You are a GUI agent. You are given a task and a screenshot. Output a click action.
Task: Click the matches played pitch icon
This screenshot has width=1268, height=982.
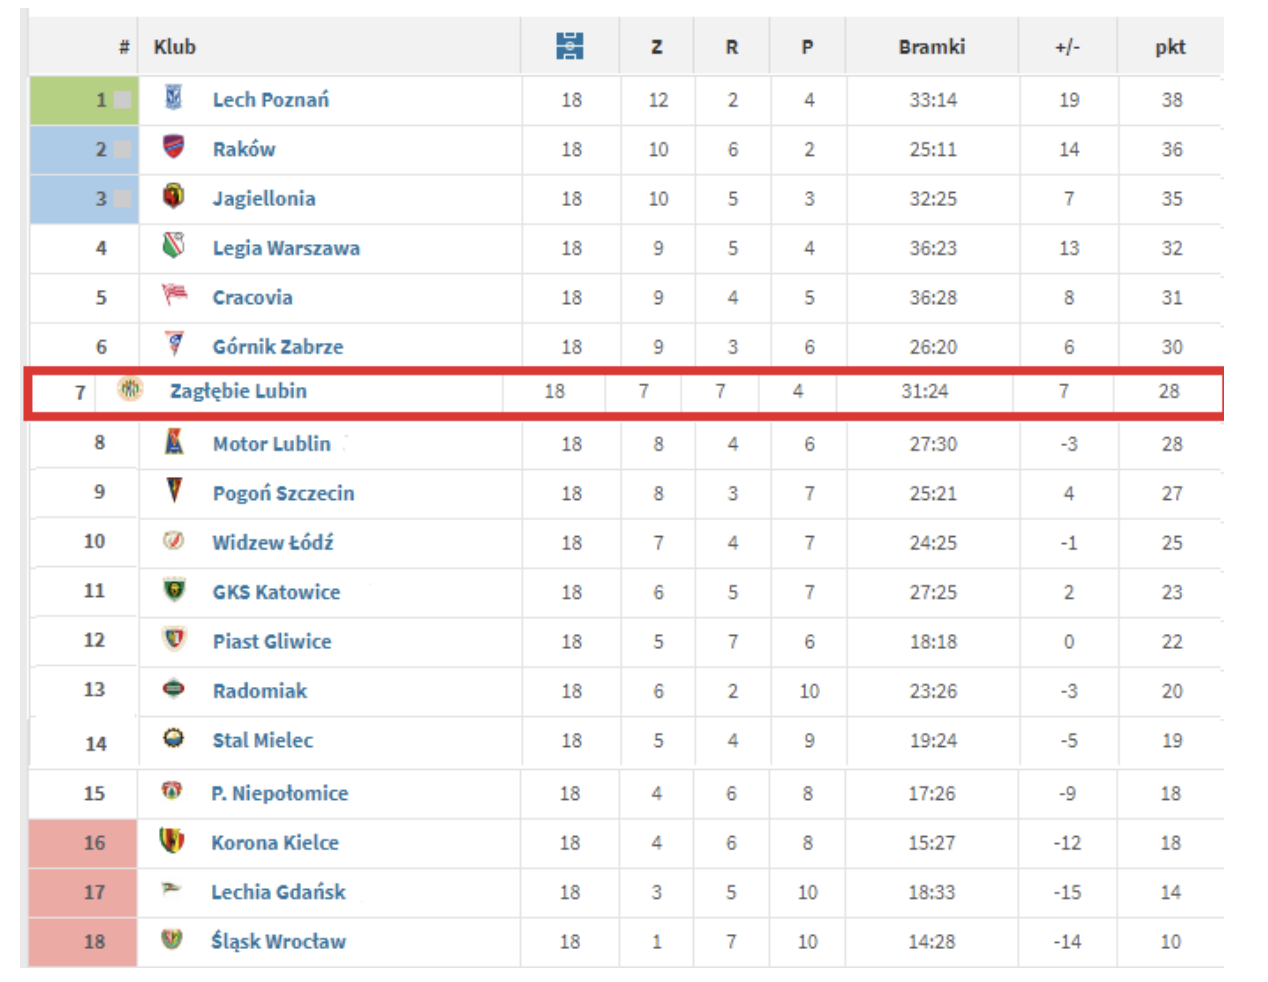click(570, 46)
